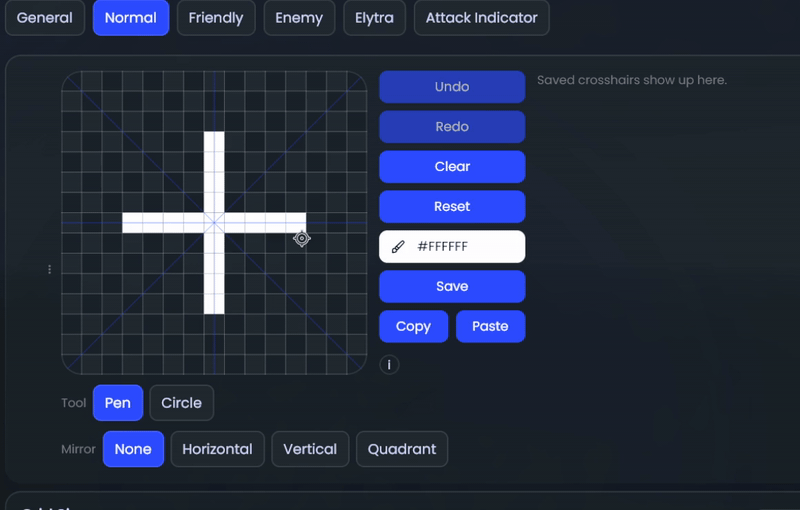Open the #FFFFFF color picker field
Viewport: 800px width, 510px height.
tap(452, 246)
